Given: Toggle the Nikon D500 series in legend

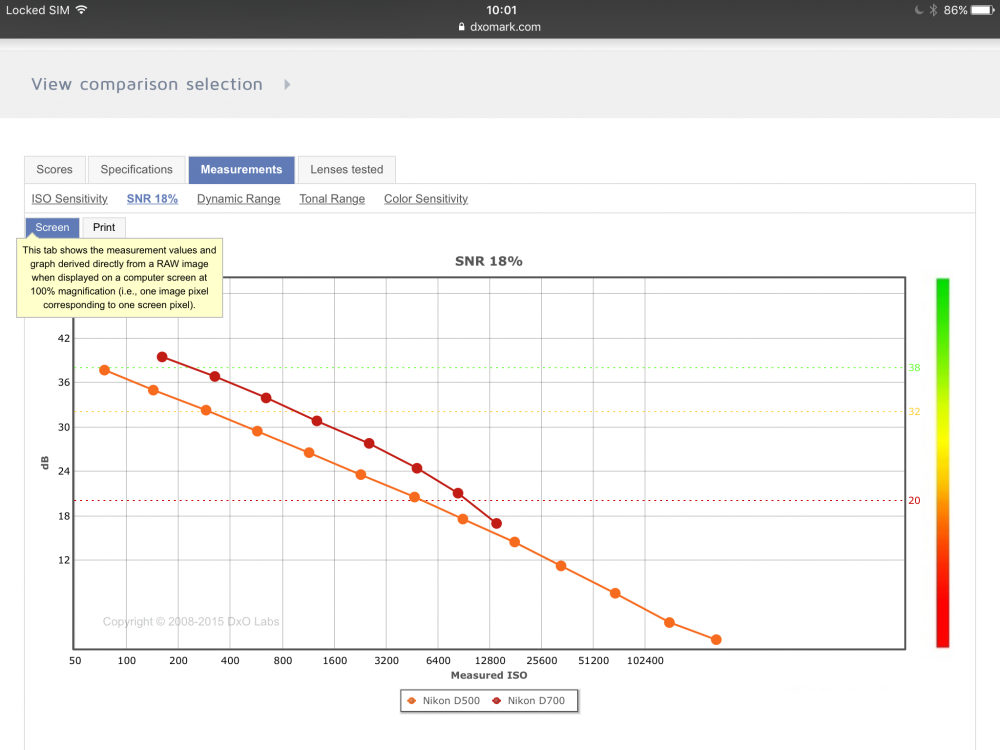Looking at the screenshot, I should (x=443, y=700).
